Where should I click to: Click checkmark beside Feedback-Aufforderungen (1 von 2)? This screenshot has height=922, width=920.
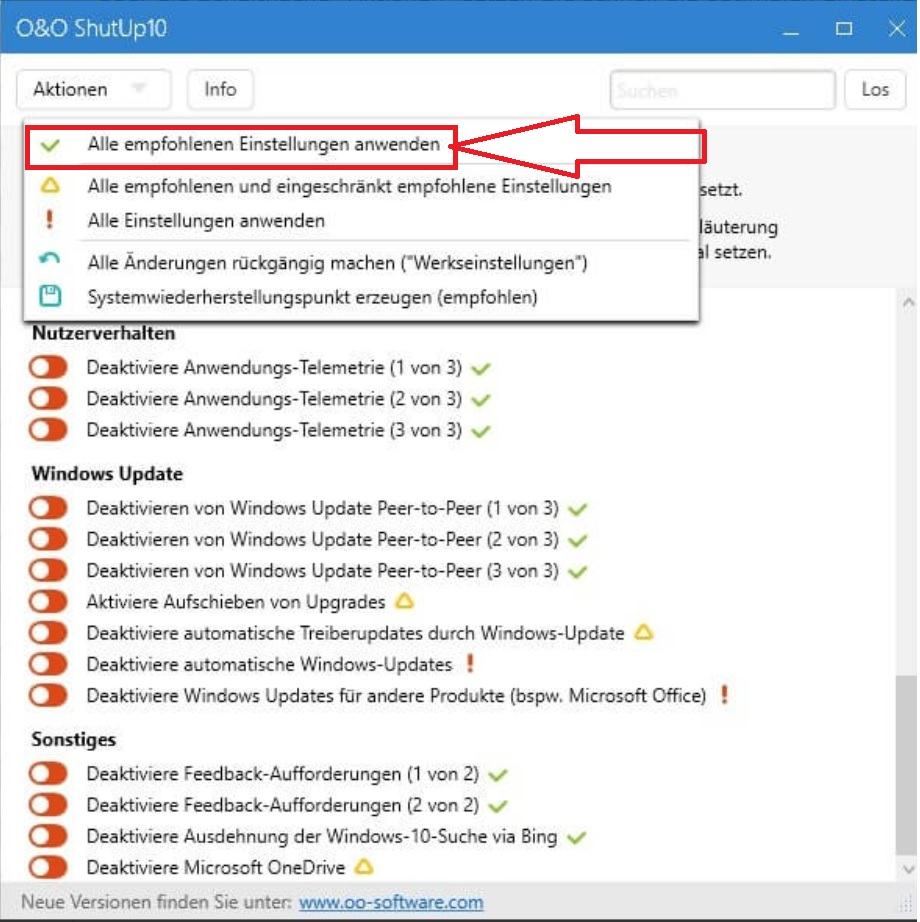pyautogui.click(x=498, y=776)
